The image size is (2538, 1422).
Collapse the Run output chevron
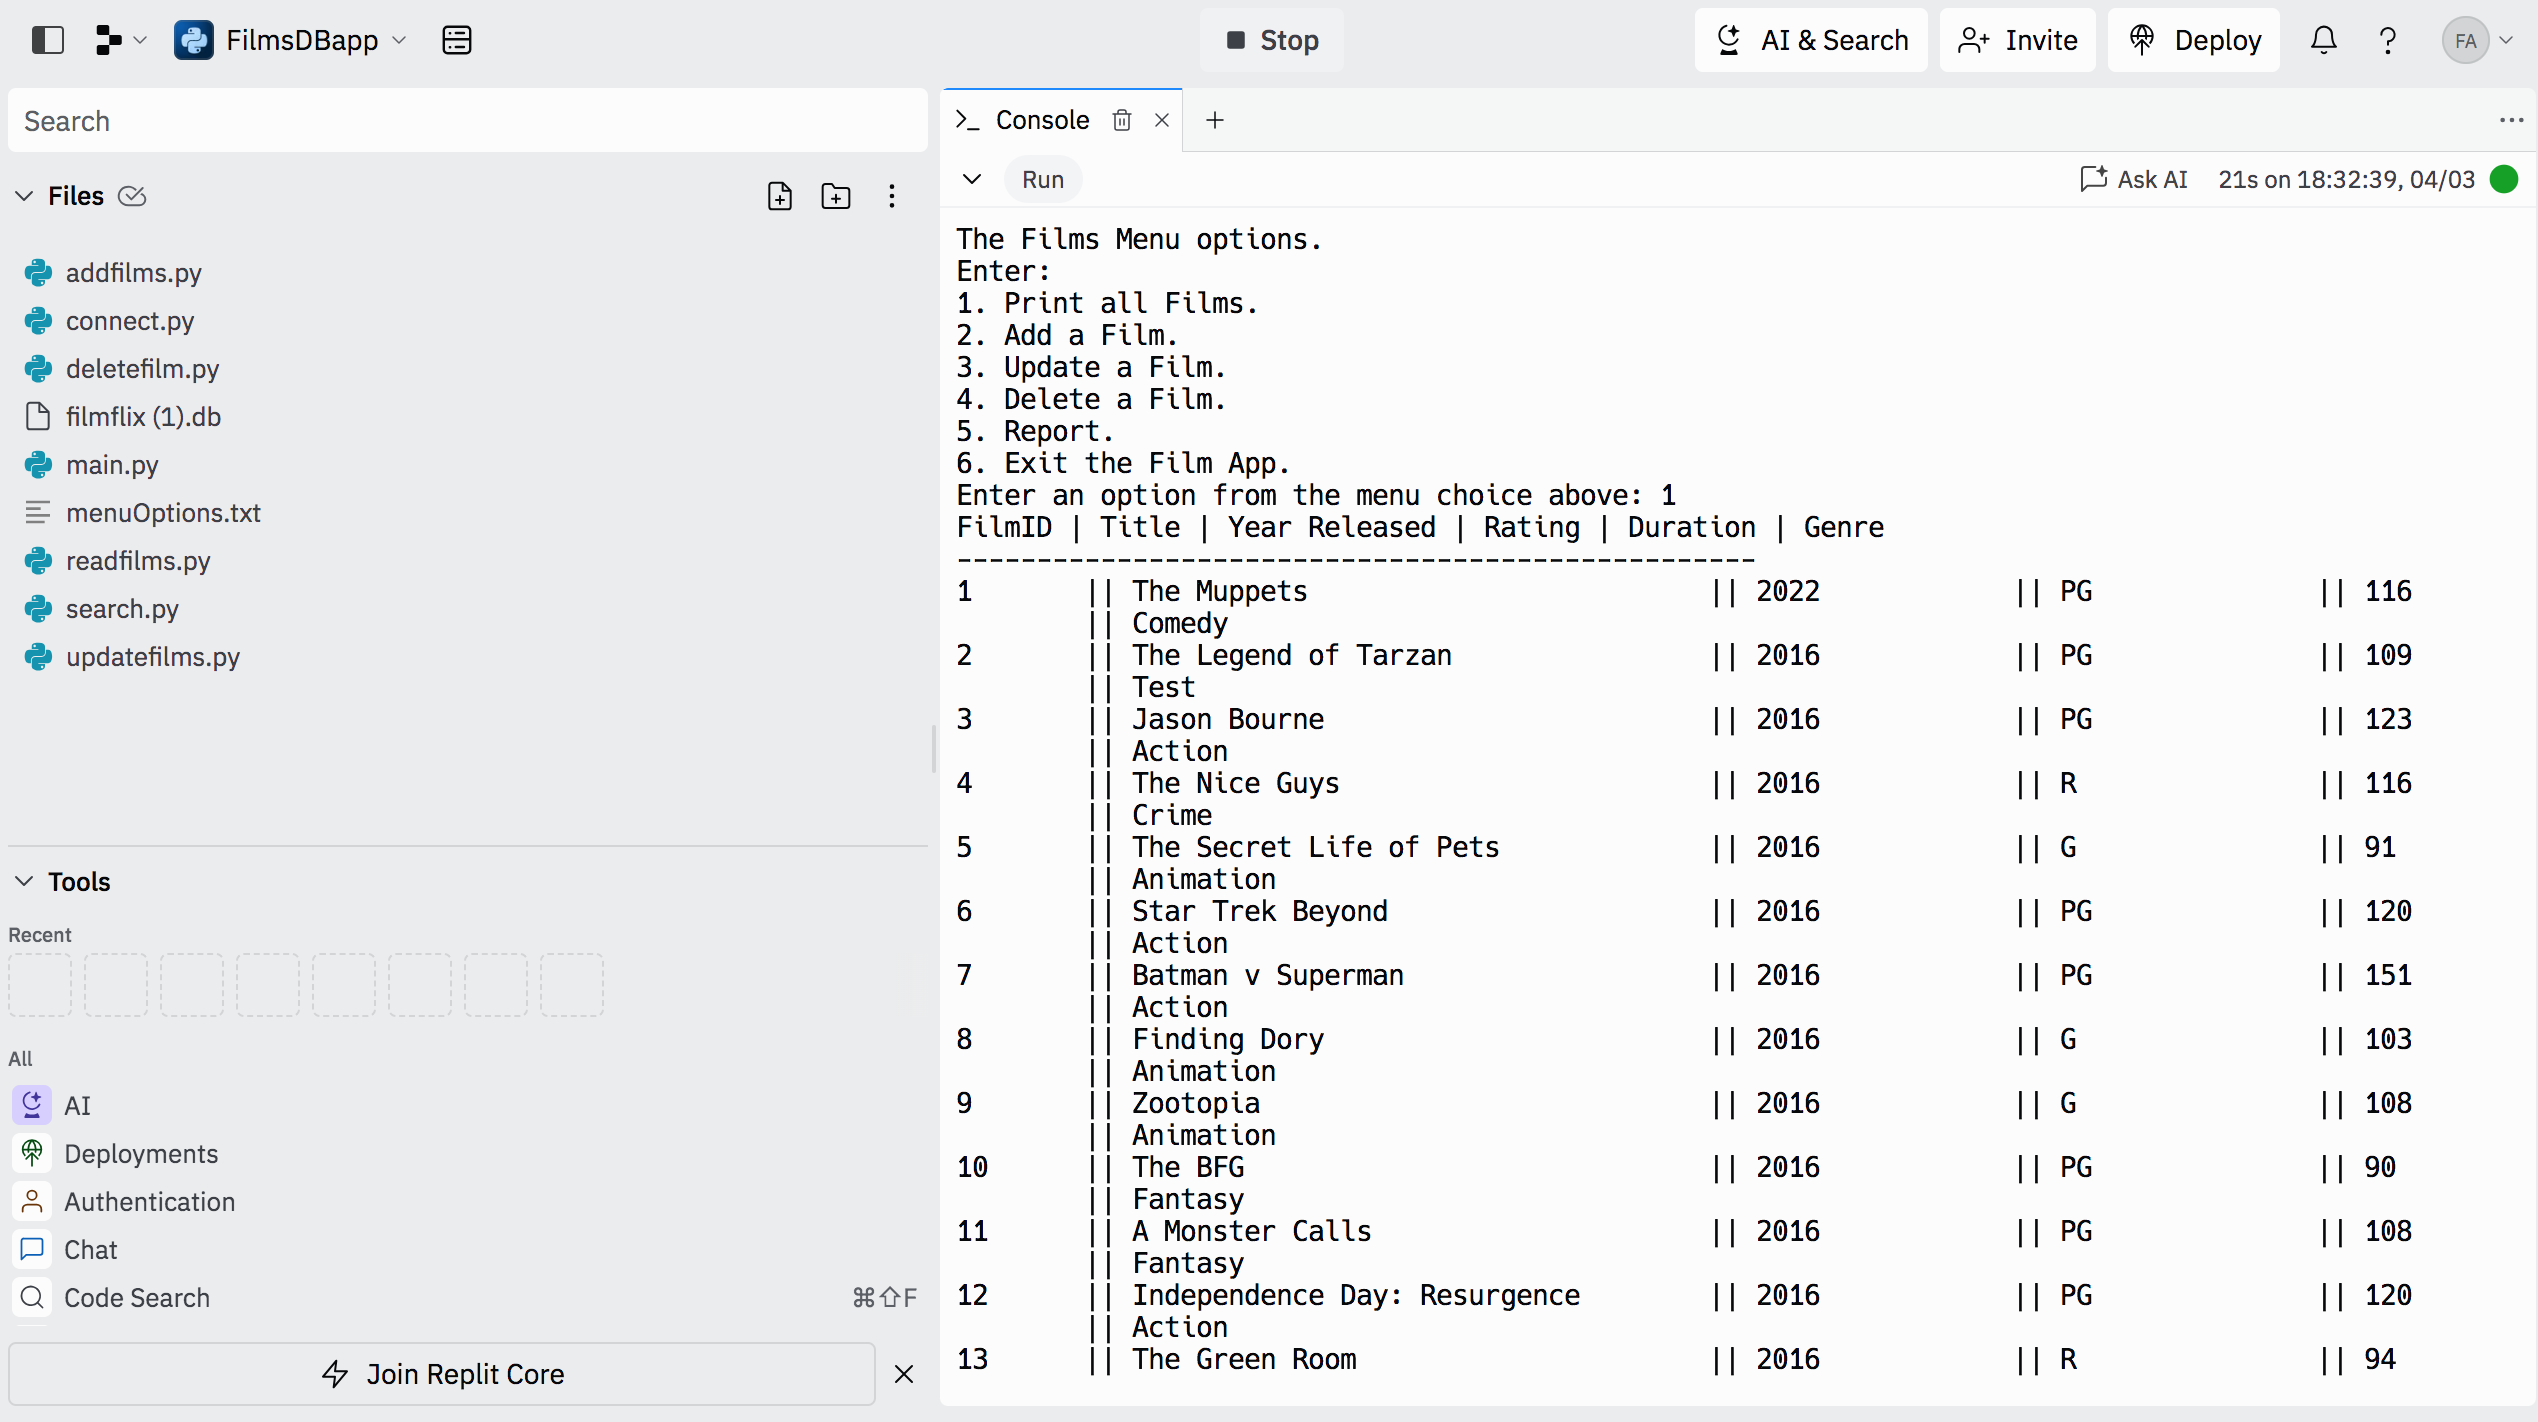tap(971, 179)
